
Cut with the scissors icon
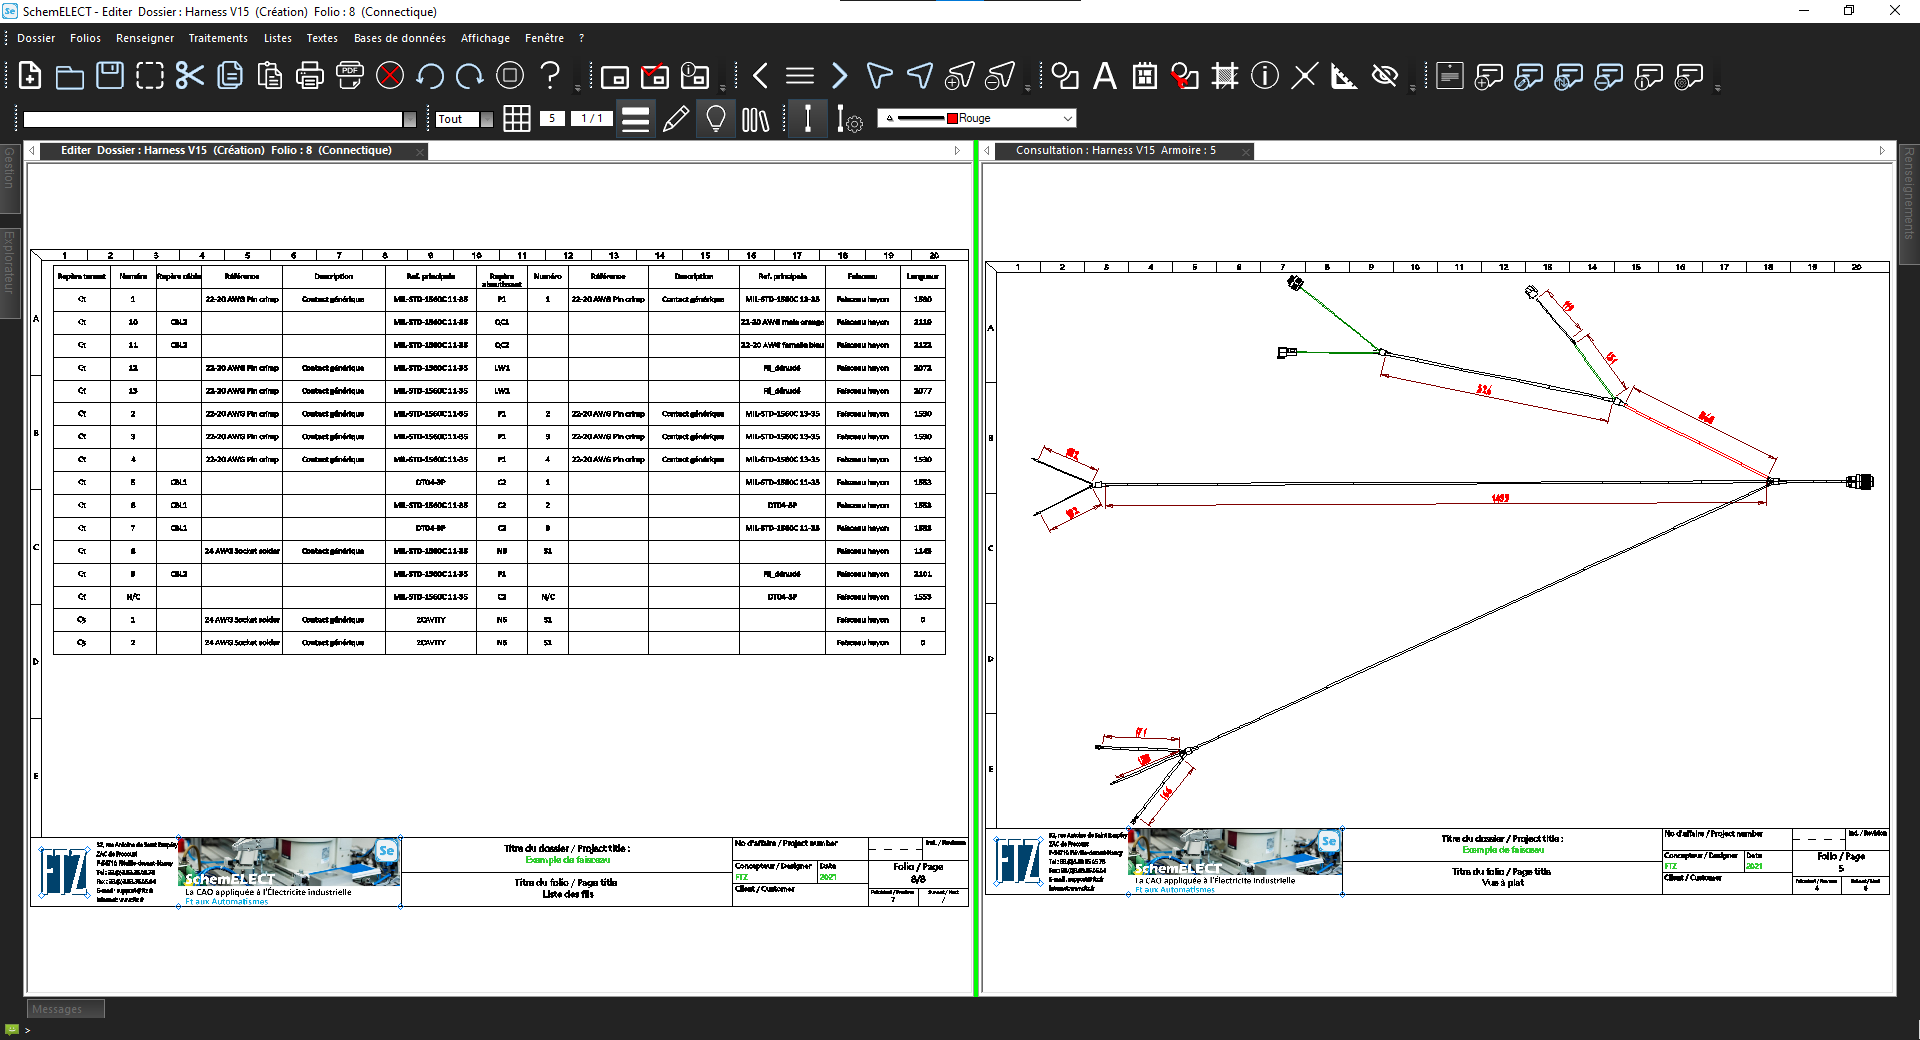coord(190,76)
